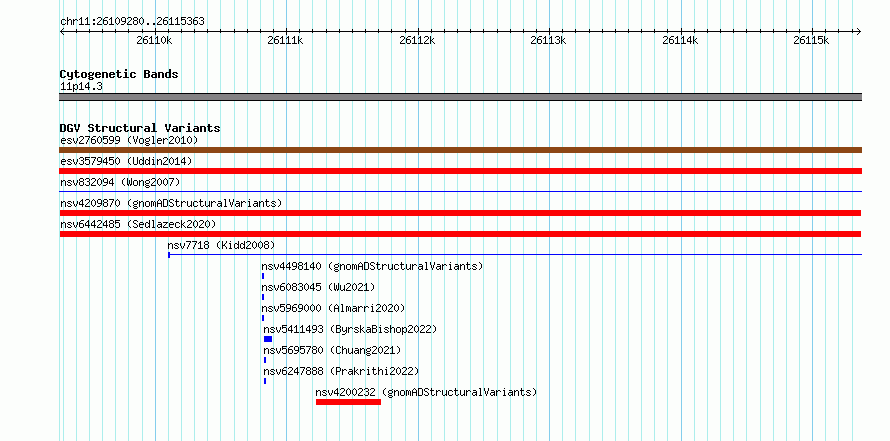This screenshot has width=890, height=441.
Task: Select the brown esv2760599 variant bar
Action: coord(460,150)
